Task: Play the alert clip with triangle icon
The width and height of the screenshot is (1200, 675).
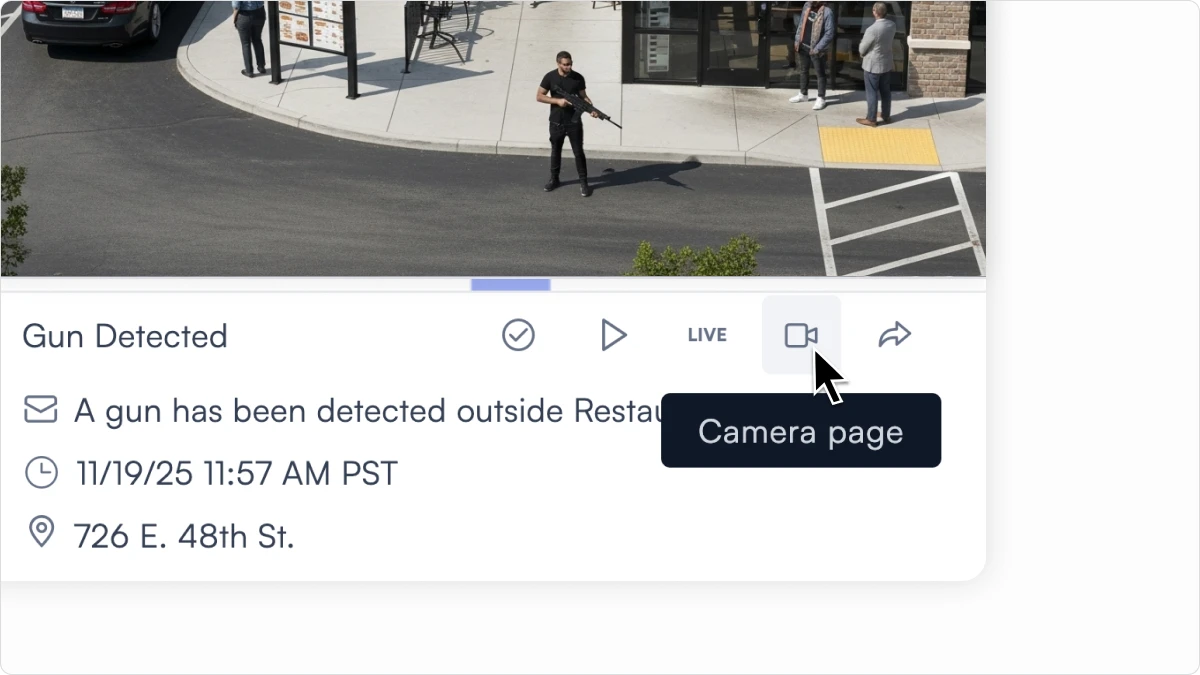Action: (613, 335)
